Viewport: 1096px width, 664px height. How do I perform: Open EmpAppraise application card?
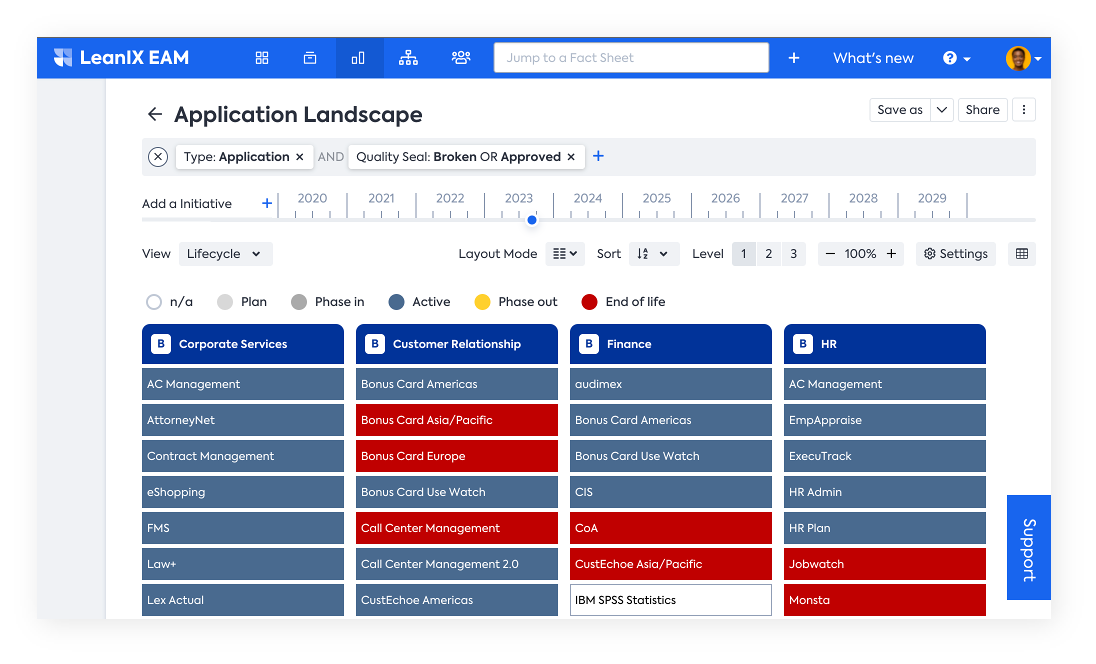click(x=884, y=420)
